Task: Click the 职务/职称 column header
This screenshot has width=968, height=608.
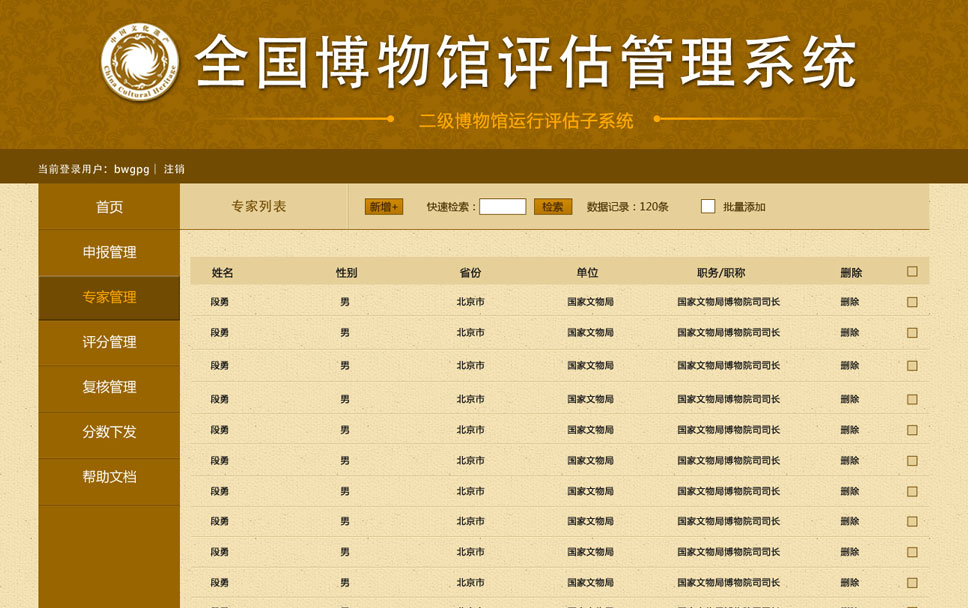Action: 721,273
